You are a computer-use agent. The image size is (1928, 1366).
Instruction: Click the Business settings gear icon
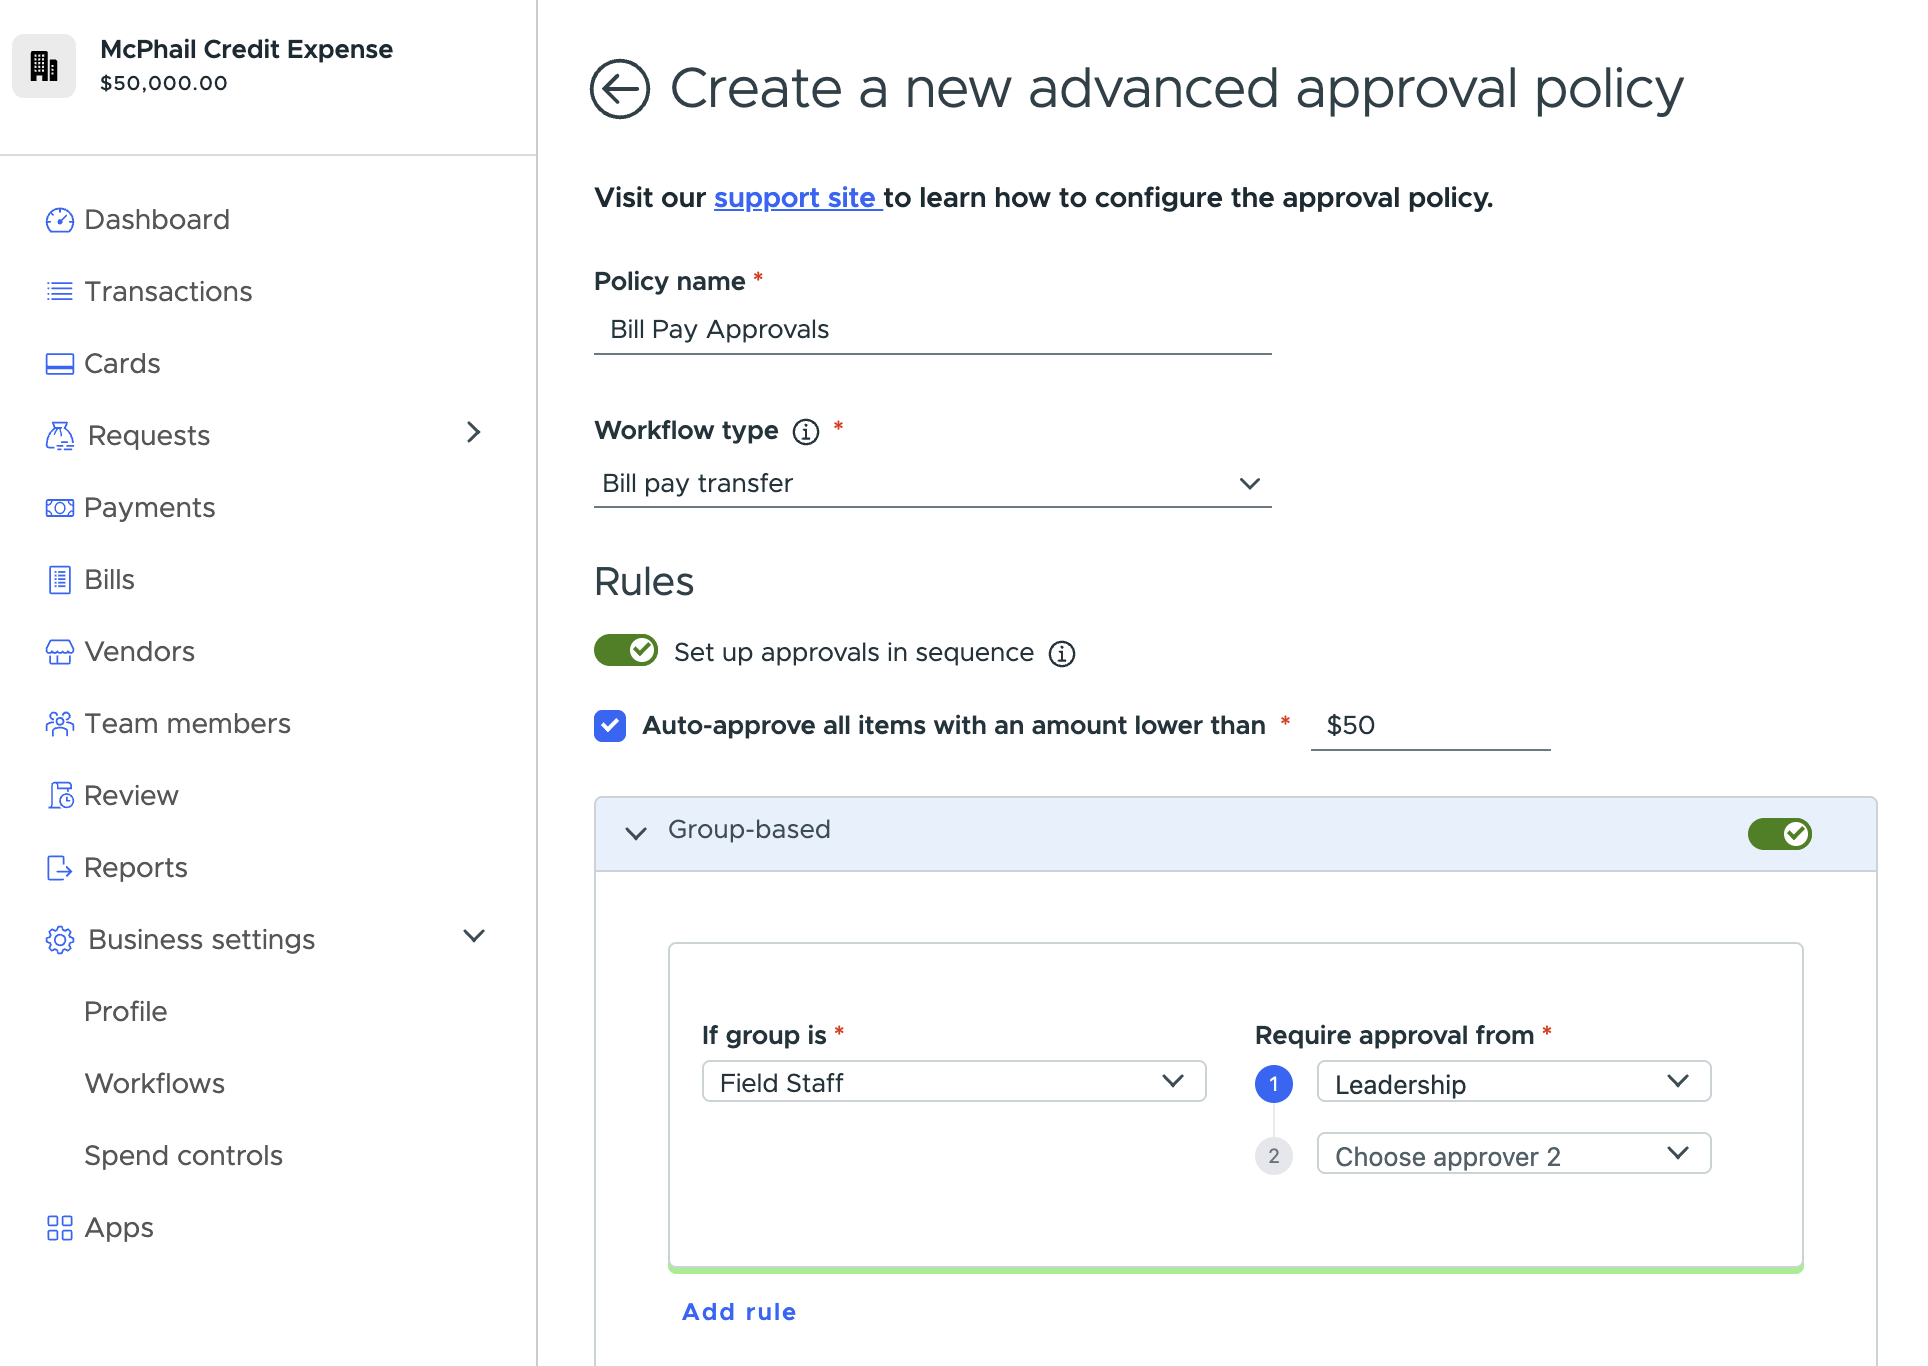click(x=60, y=940)
